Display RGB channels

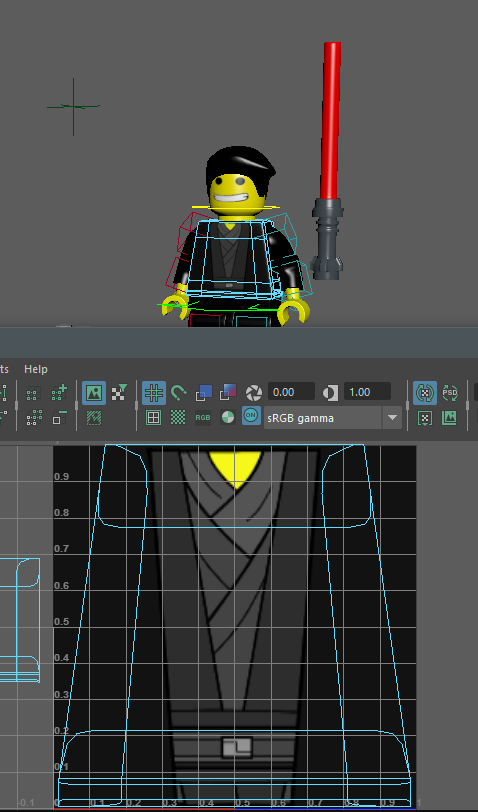tap(203, 417)
